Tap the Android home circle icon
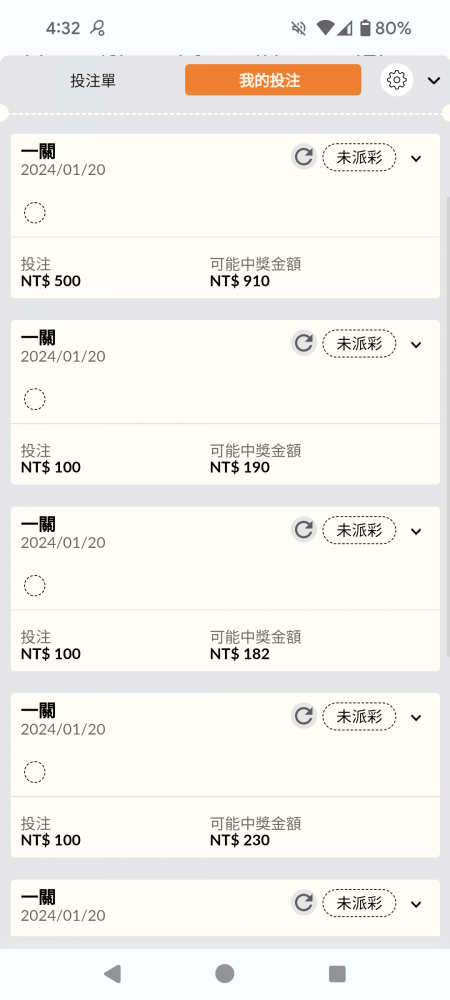 point(224,973)
